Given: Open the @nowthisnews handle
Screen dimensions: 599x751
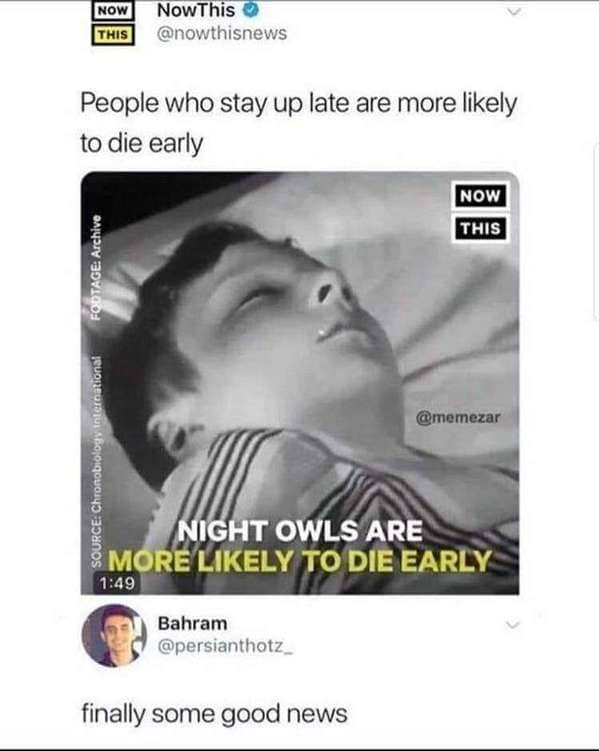Looking at the screenshot, I should pyautogui.click(x=222, y=34).
